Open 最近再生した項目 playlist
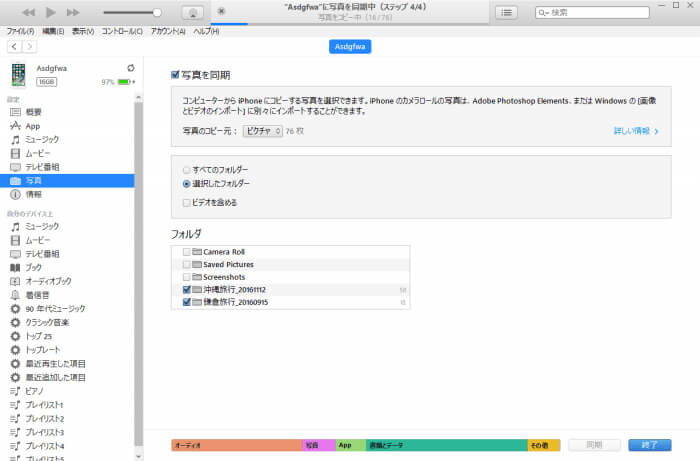This screenshot has height=461, width=700. [x=67, y=364]
